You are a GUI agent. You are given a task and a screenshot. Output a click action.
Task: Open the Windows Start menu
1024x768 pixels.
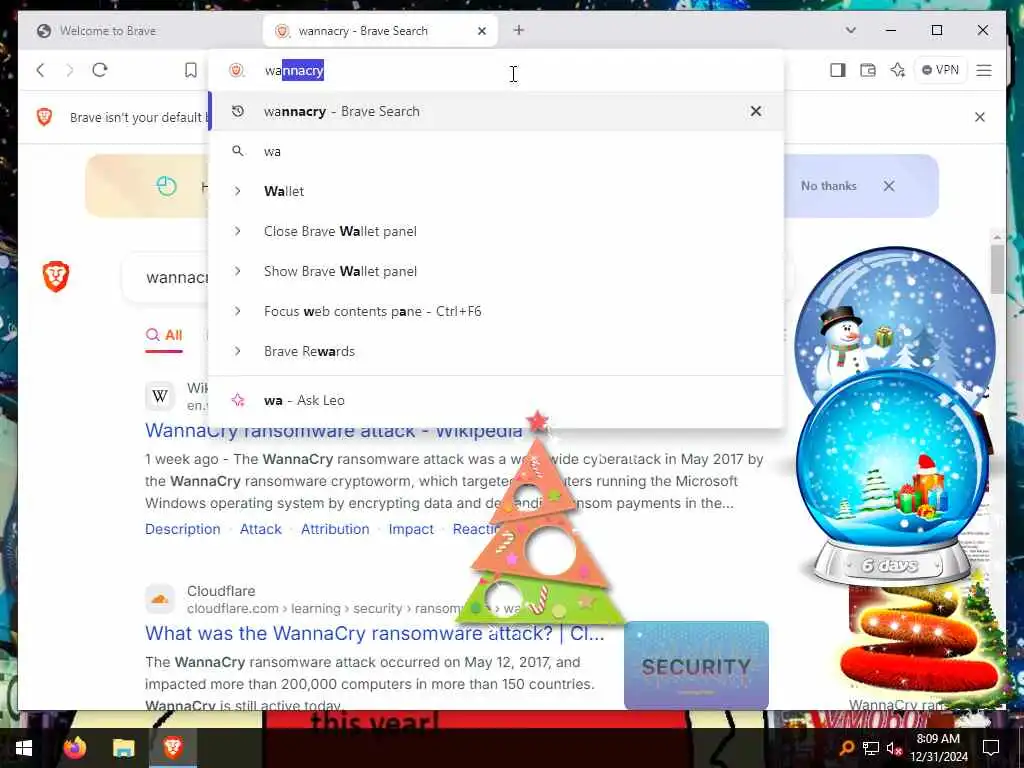(24, 748)
